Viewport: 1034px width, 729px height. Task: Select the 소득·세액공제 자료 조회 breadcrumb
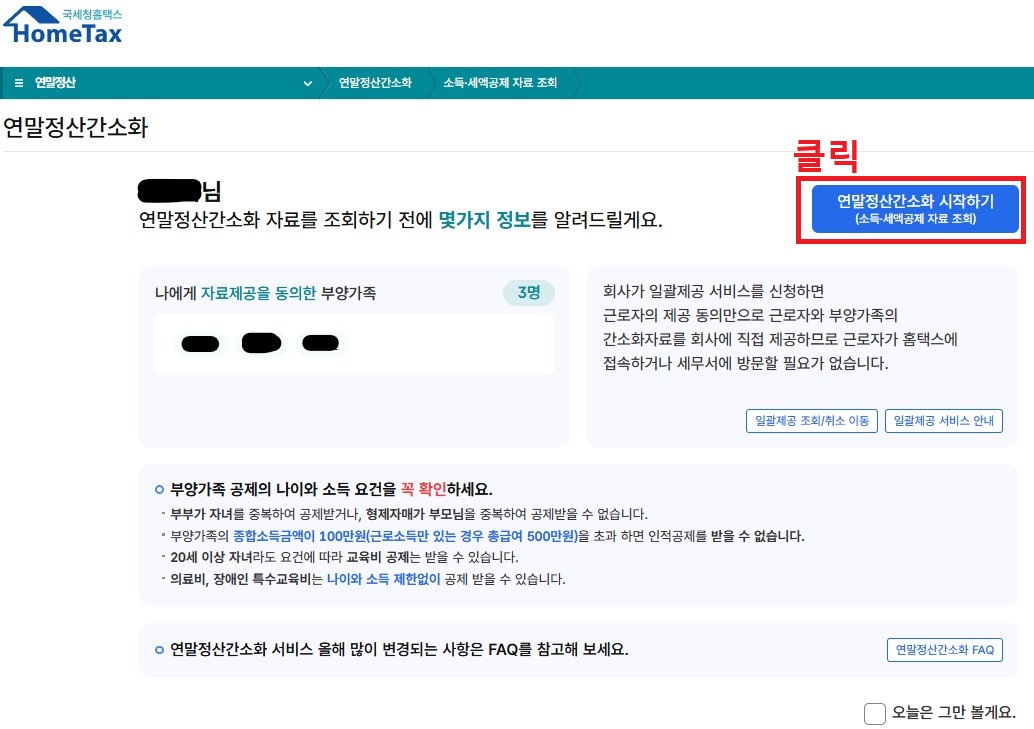(x=500, y=83)
